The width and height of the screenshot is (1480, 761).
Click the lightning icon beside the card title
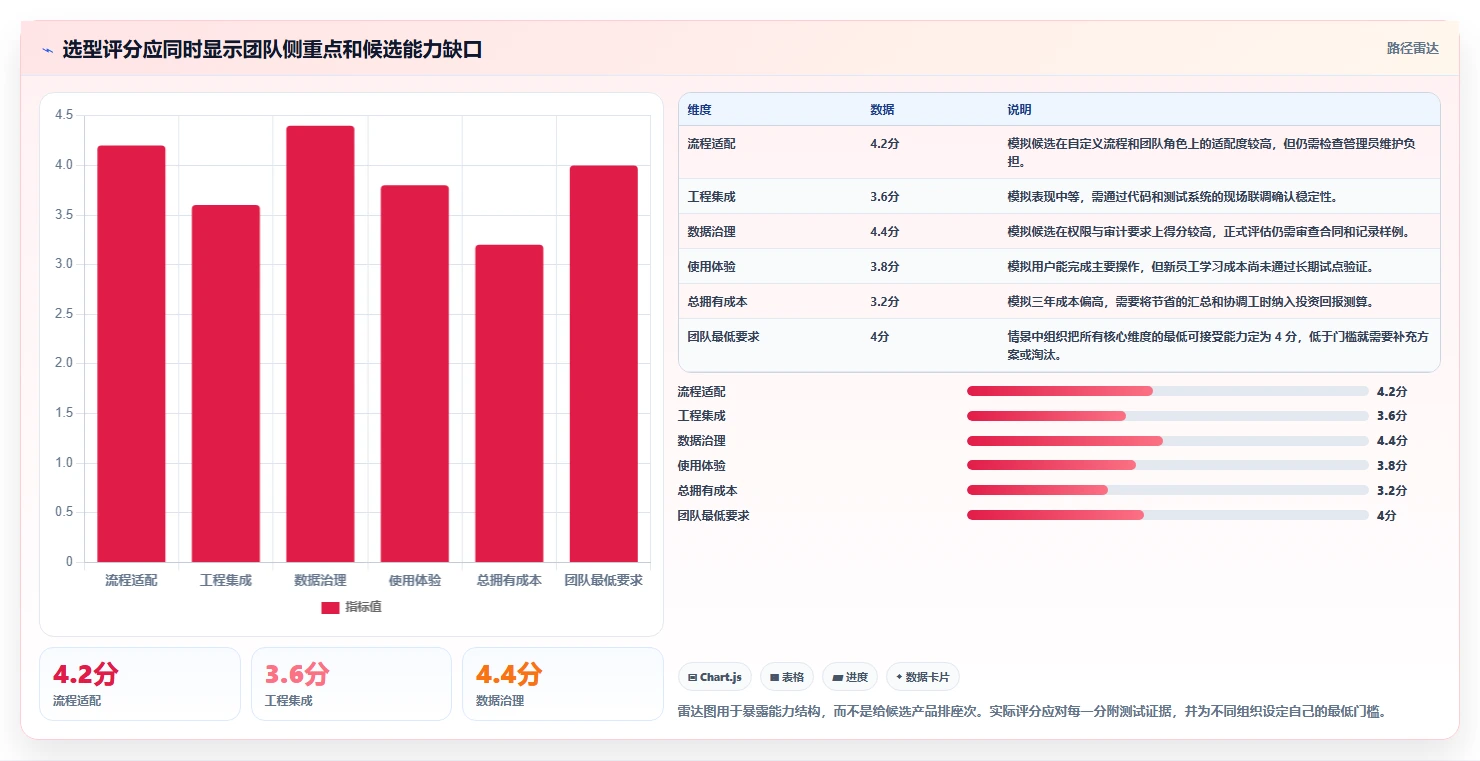pyautogui.click(x=47, y=50)
